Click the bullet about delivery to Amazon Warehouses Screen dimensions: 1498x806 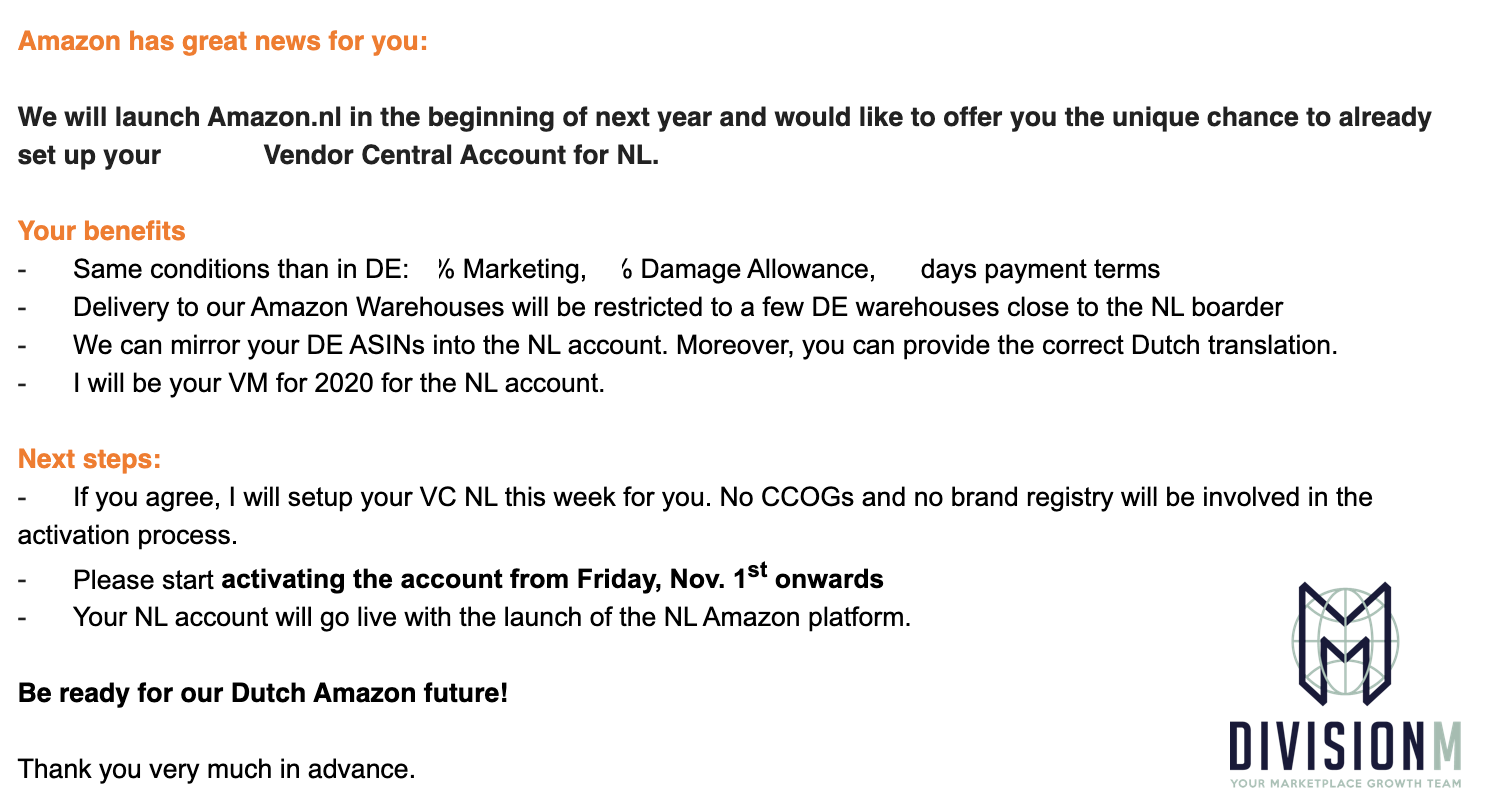coord(678,307)
